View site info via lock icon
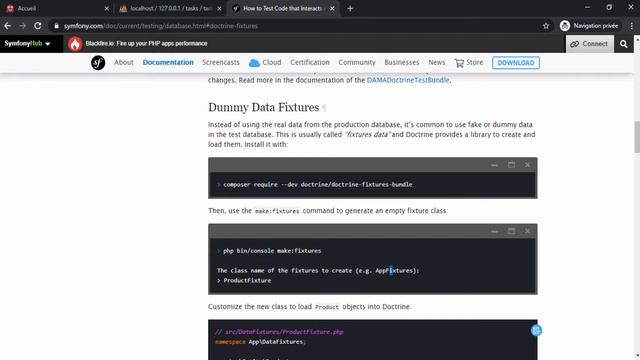Viewport: 640px width, 360px height. 56,26
